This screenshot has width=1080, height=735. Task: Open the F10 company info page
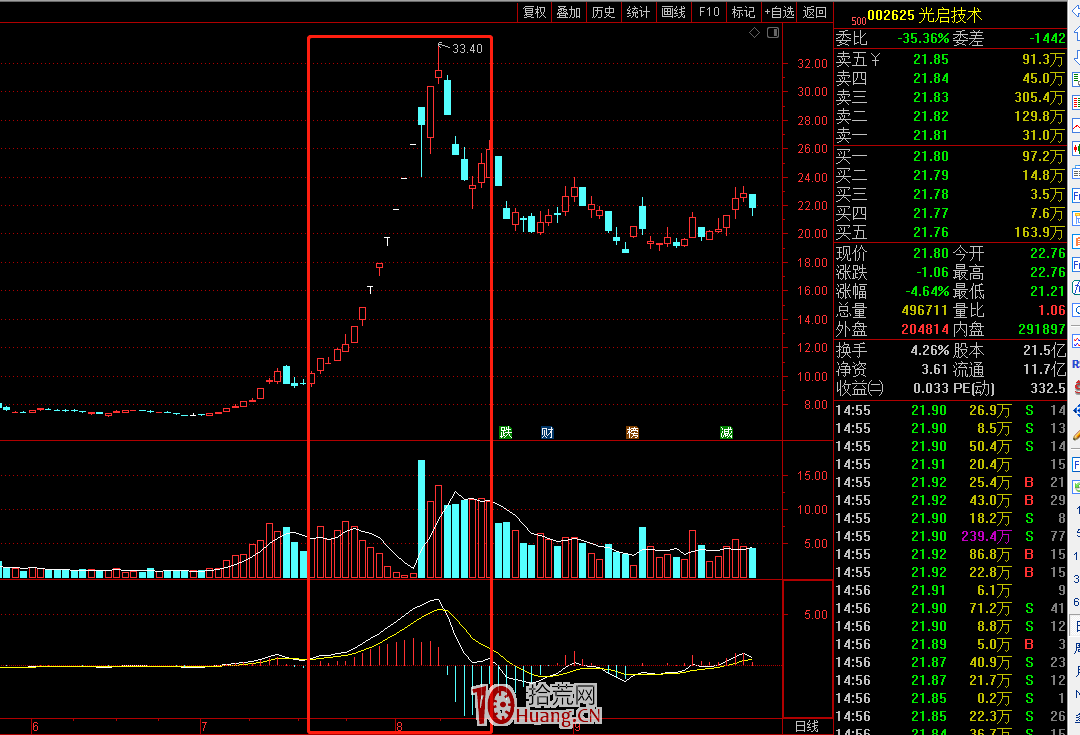709,12
